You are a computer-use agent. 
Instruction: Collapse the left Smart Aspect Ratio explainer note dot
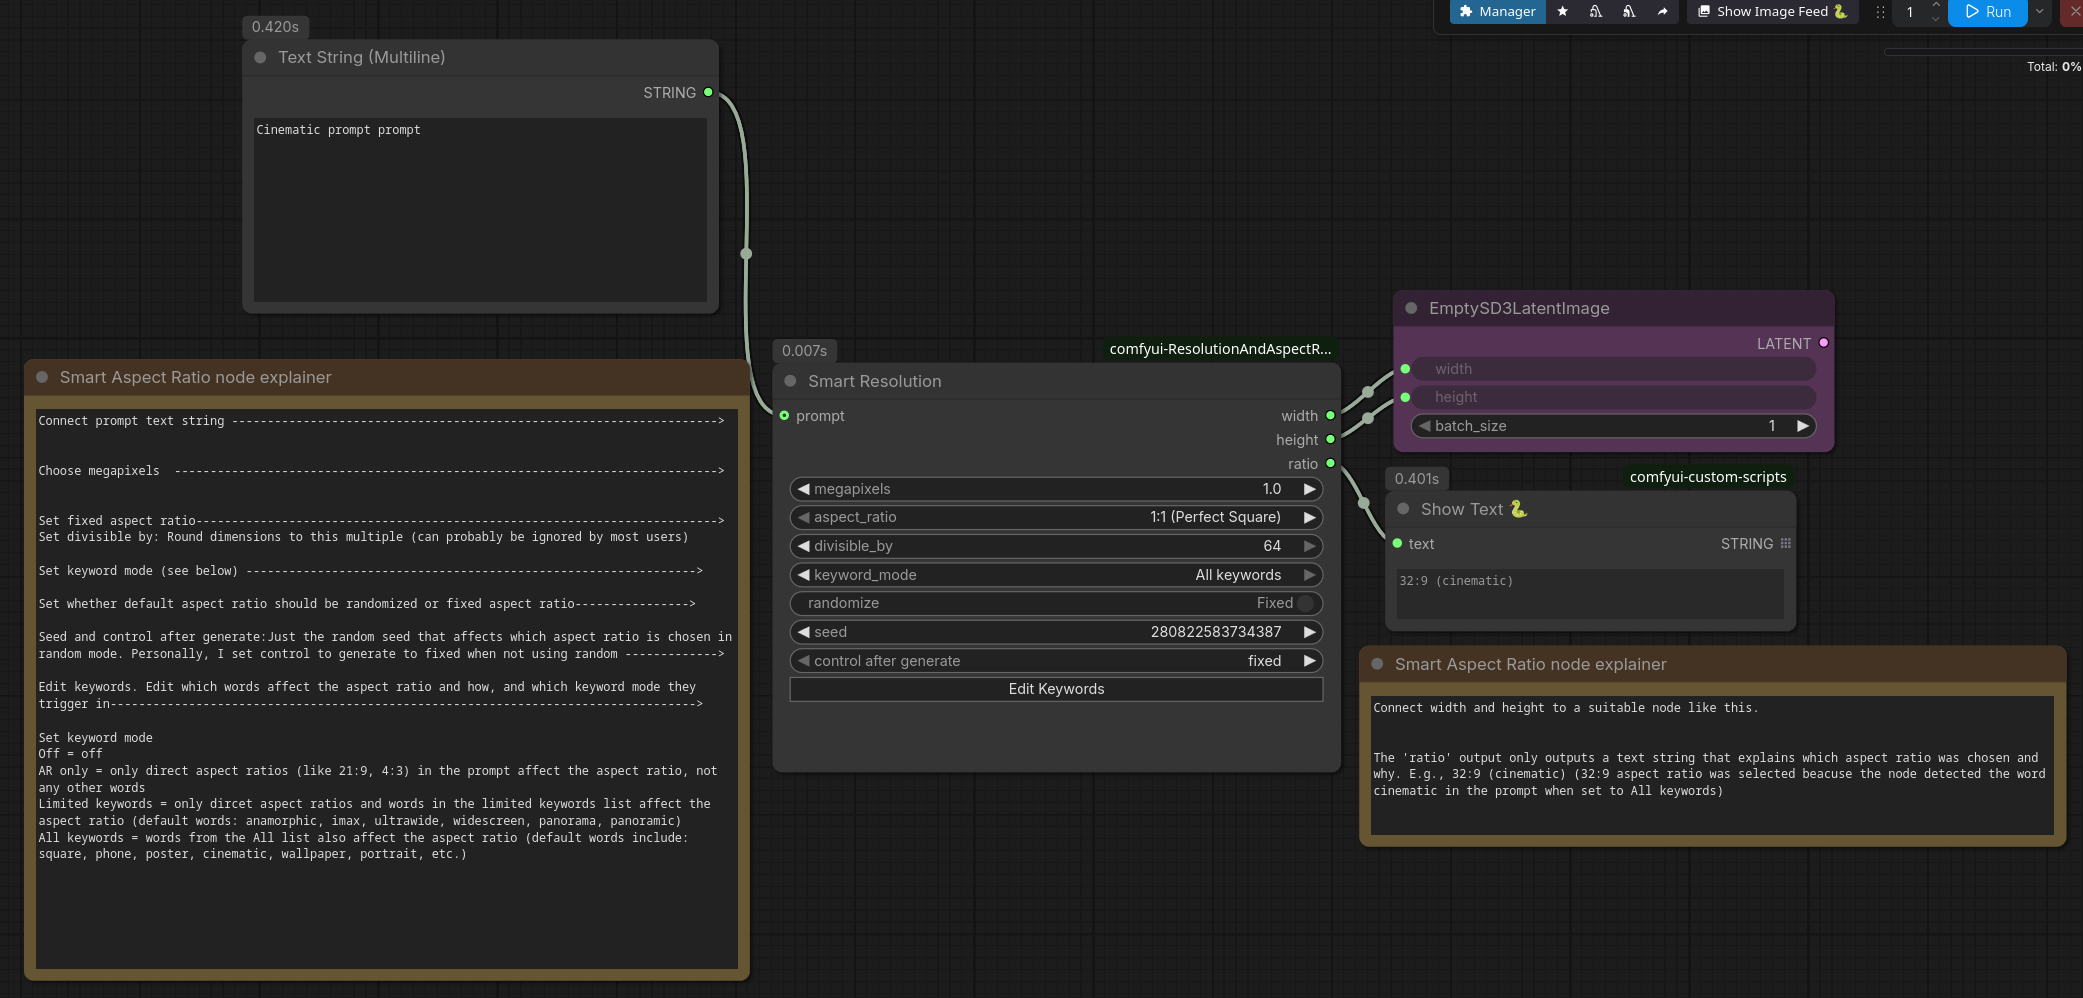pyautogui.click(x=42, y=377)
